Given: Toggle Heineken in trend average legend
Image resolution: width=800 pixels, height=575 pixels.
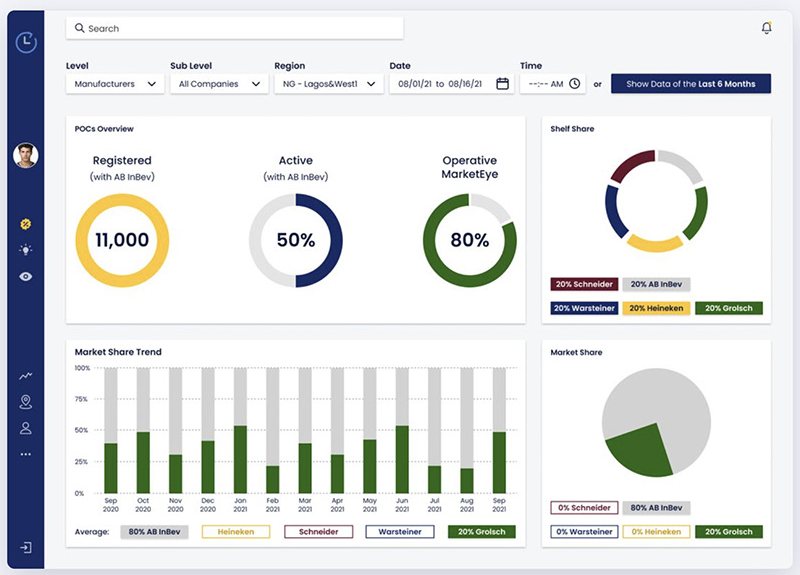Looking at the screenshot, I should [x=236, y=532].
